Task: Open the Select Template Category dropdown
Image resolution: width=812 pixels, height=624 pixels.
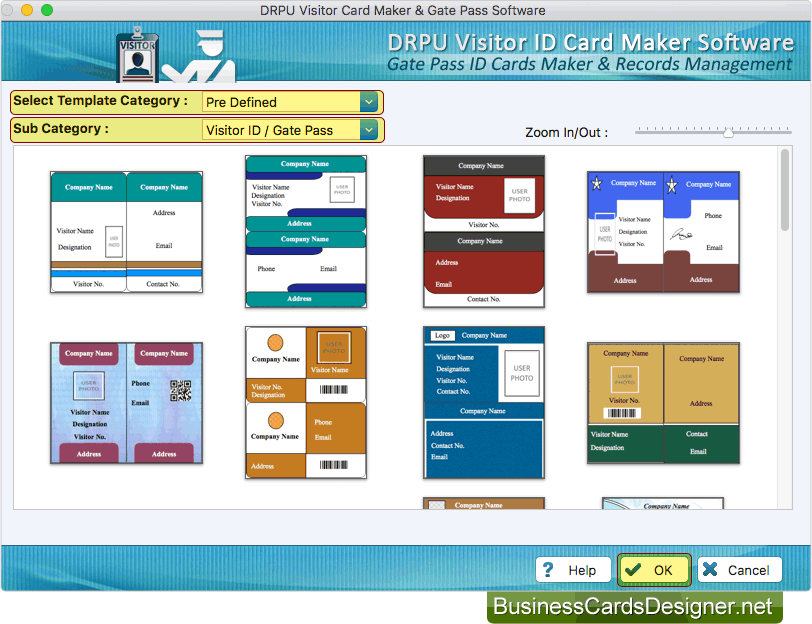Action: 290,102
